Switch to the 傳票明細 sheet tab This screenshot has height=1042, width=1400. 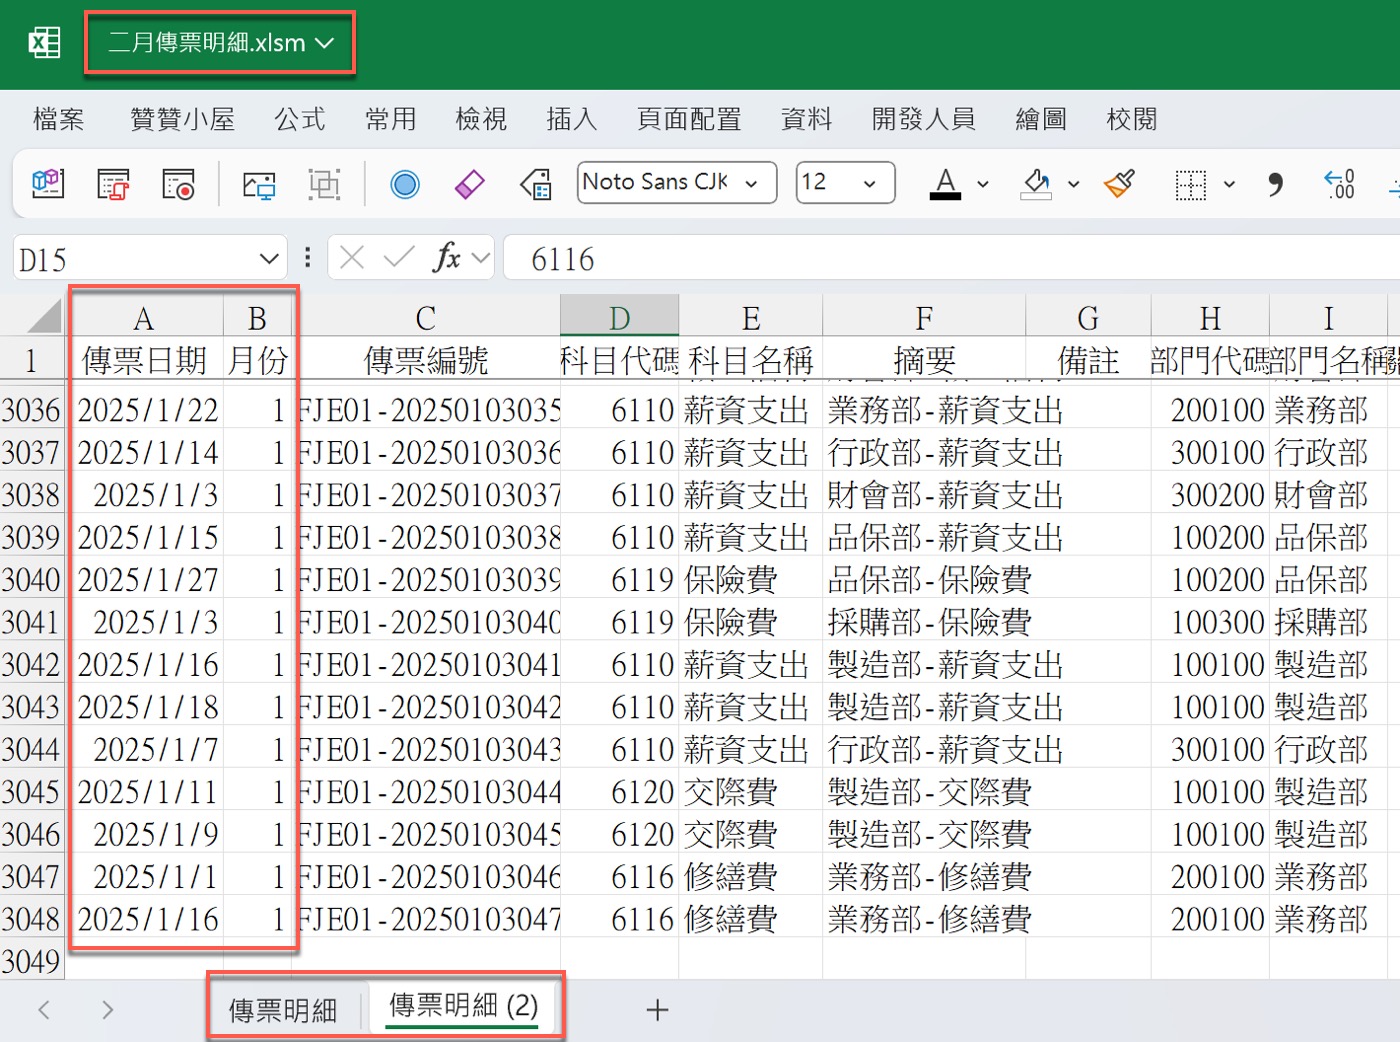coord(283,1010)
